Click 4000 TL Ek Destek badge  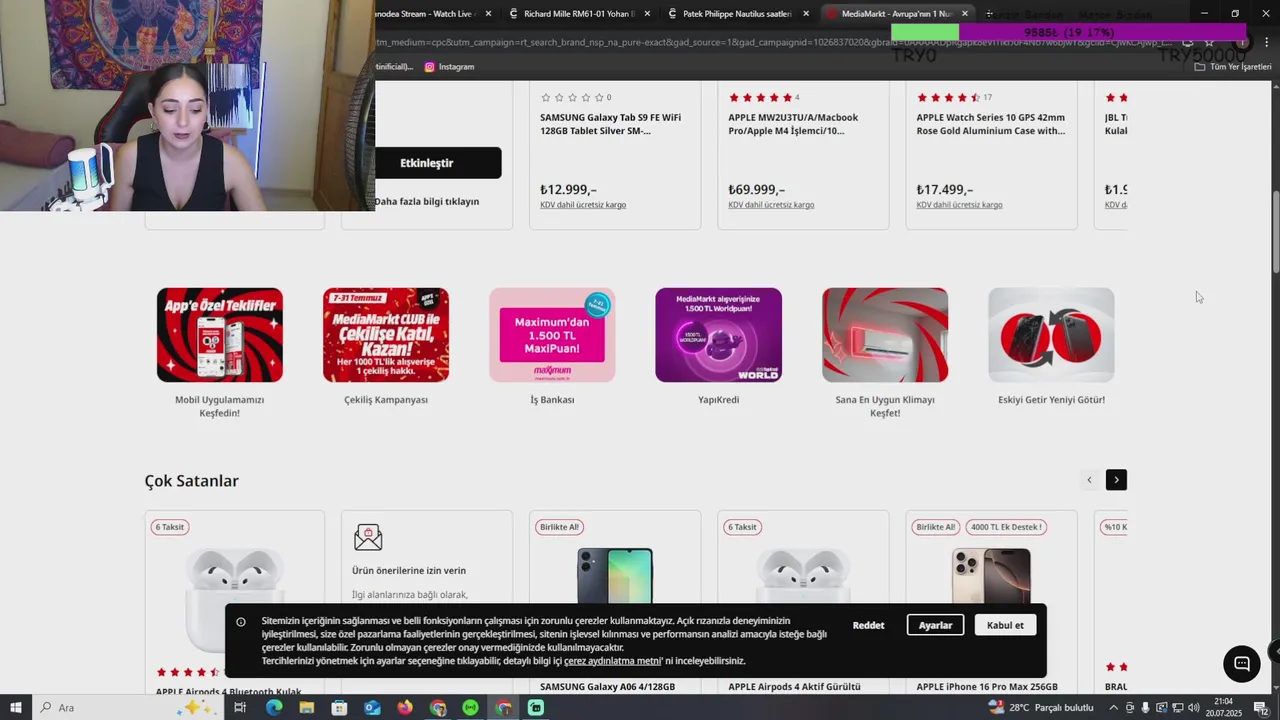point(1006,527)
